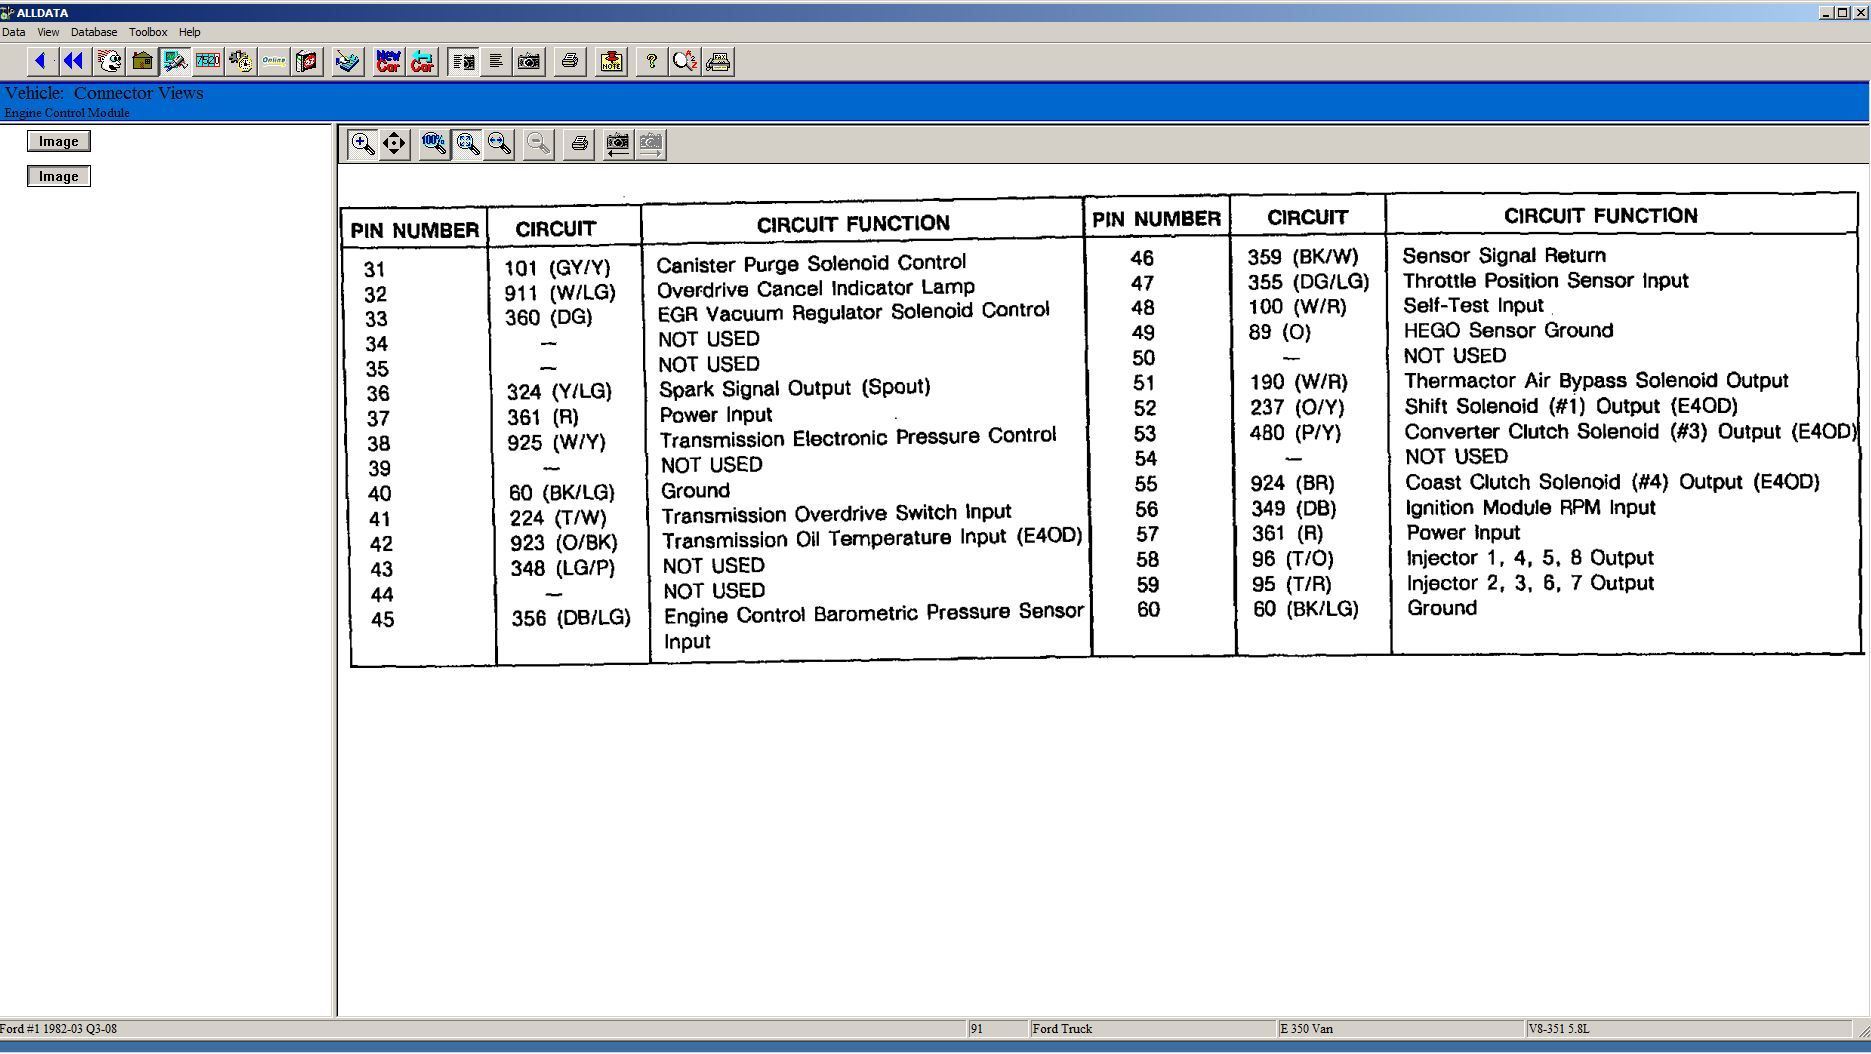Open the Toolbox menu
This screenshot has width=1871, height=1054.
pos(148,32)
